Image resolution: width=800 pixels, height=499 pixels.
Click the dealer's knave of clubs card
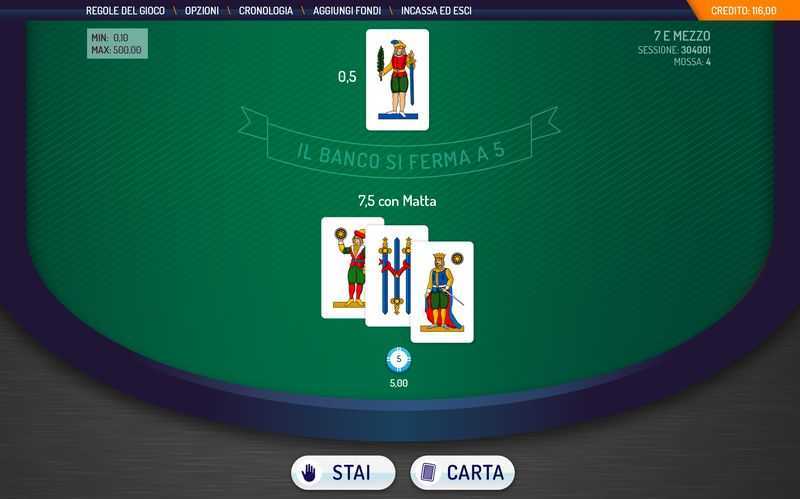click(397, 80)
